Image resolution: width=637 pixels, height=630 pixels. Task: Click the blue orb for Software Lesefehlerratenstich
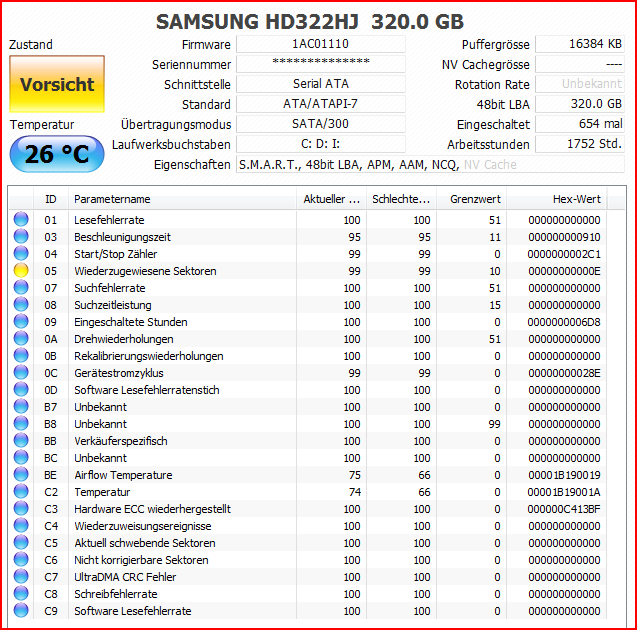[x=21, y=390]
